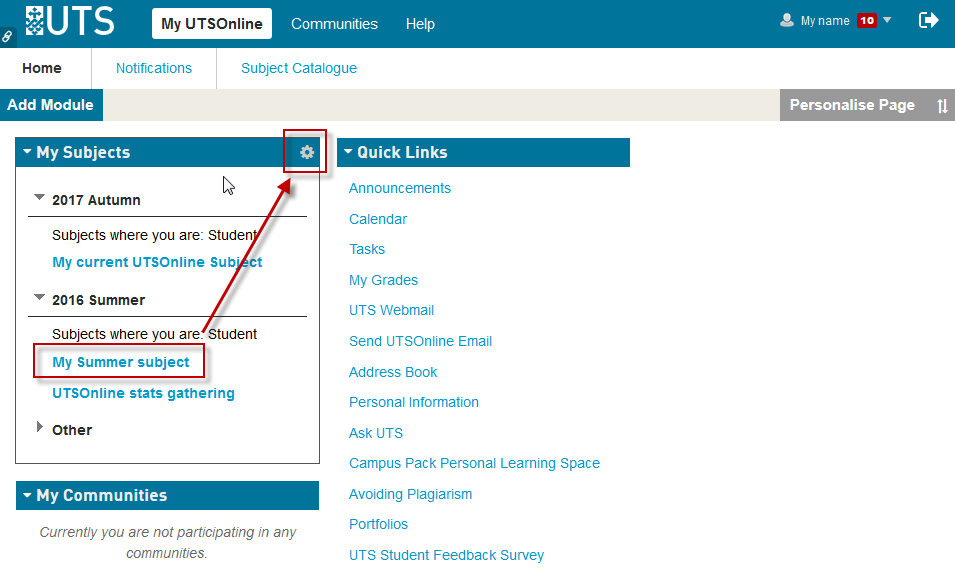Click the Personalise Page button

[x=851, y=105]
